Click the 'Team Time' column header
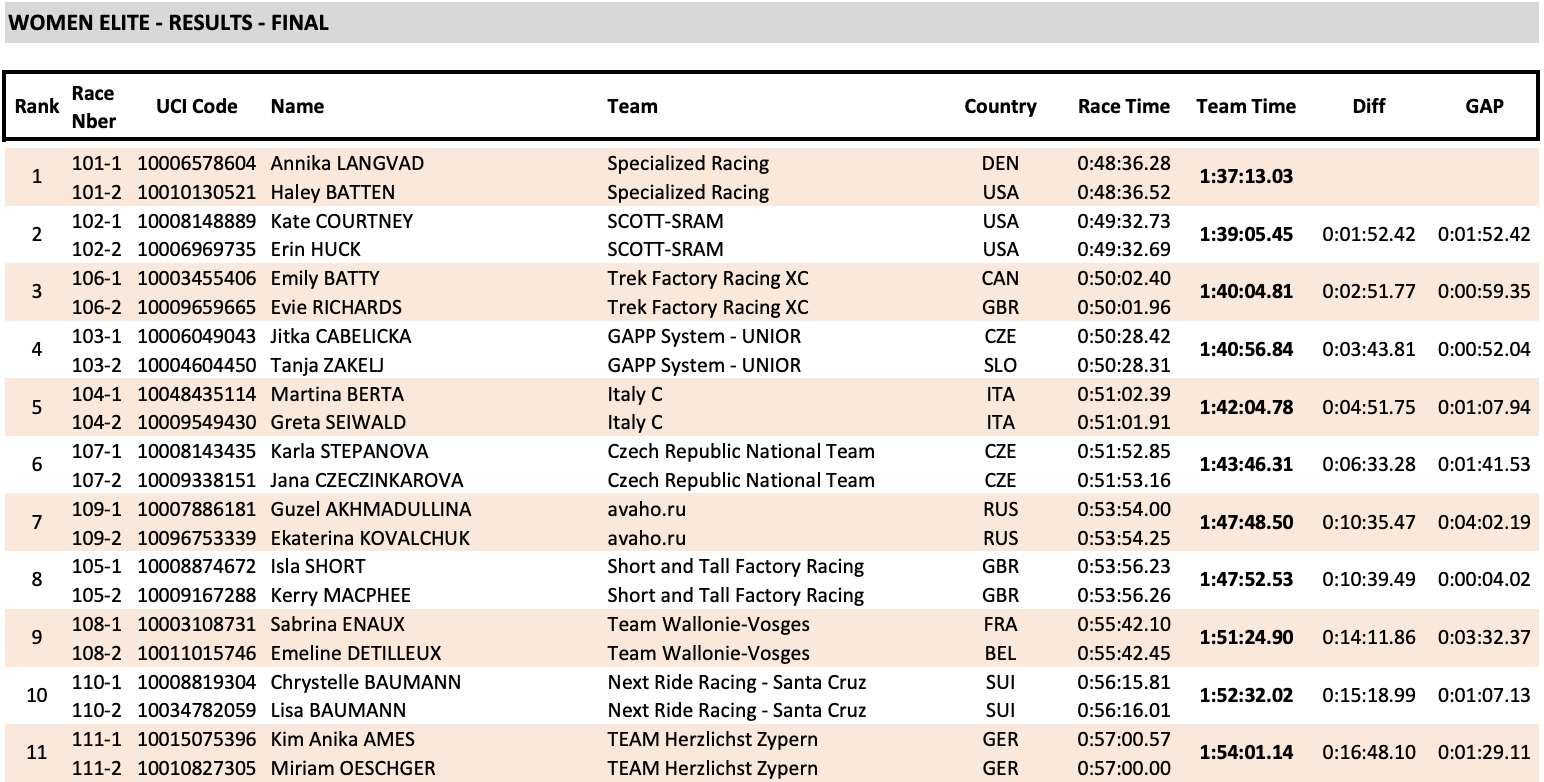 [x=1246, y=106]
